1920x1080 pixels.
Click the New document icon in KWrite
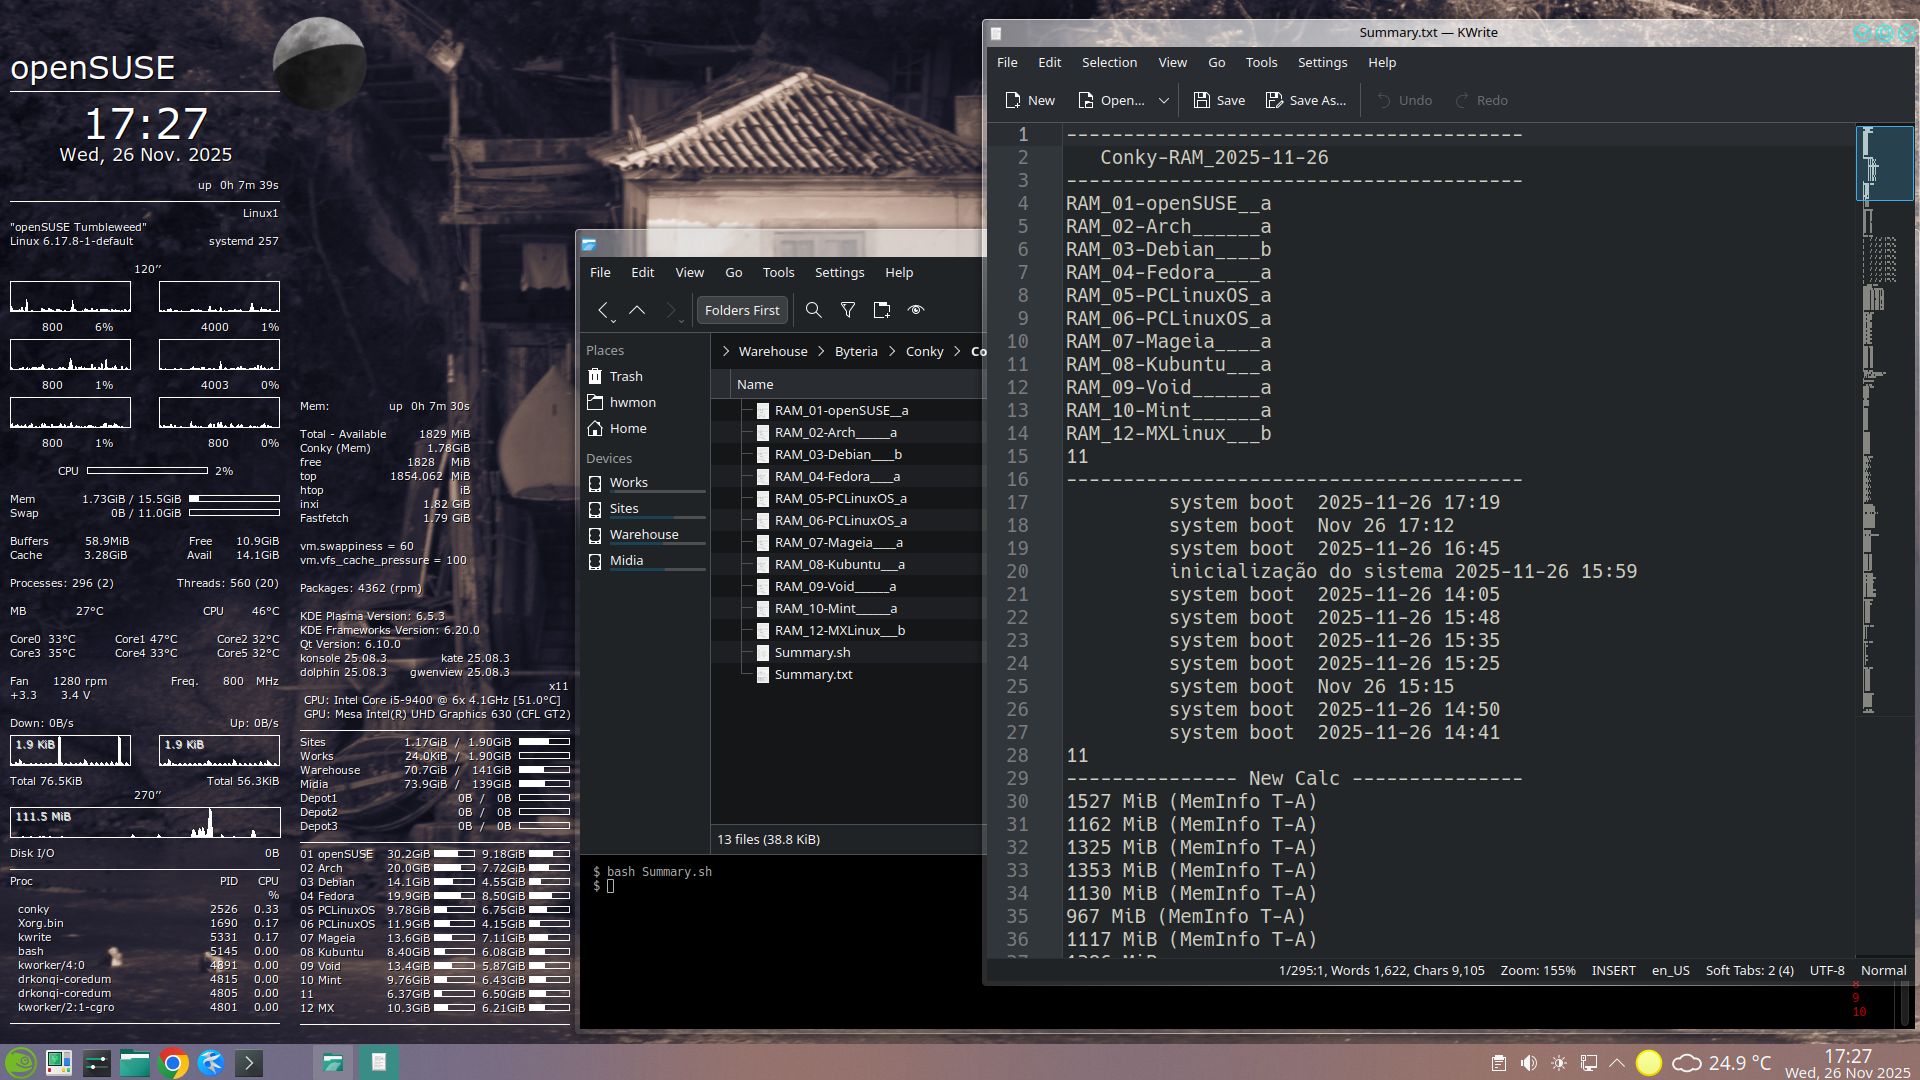coord(1030,100)
